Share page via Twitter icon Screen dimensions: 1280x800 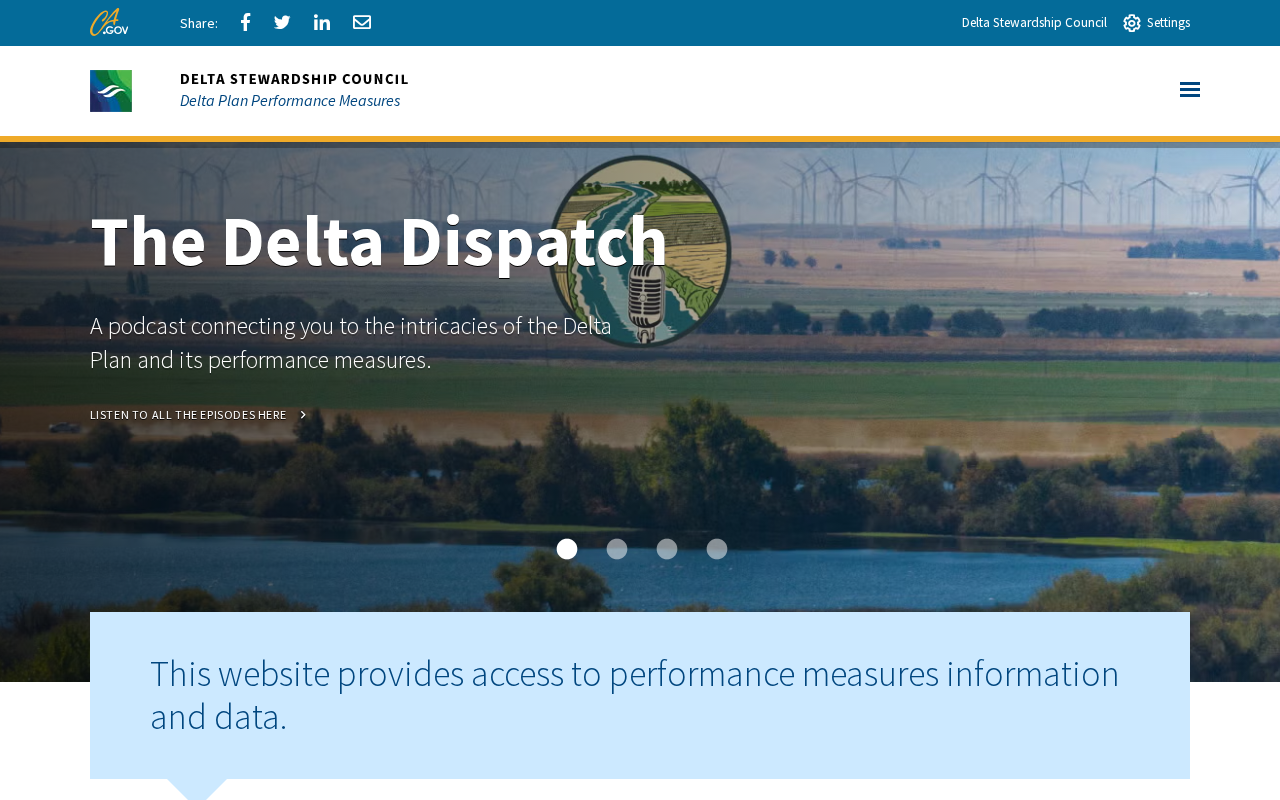pyautogui.click(x=282, y=22)
